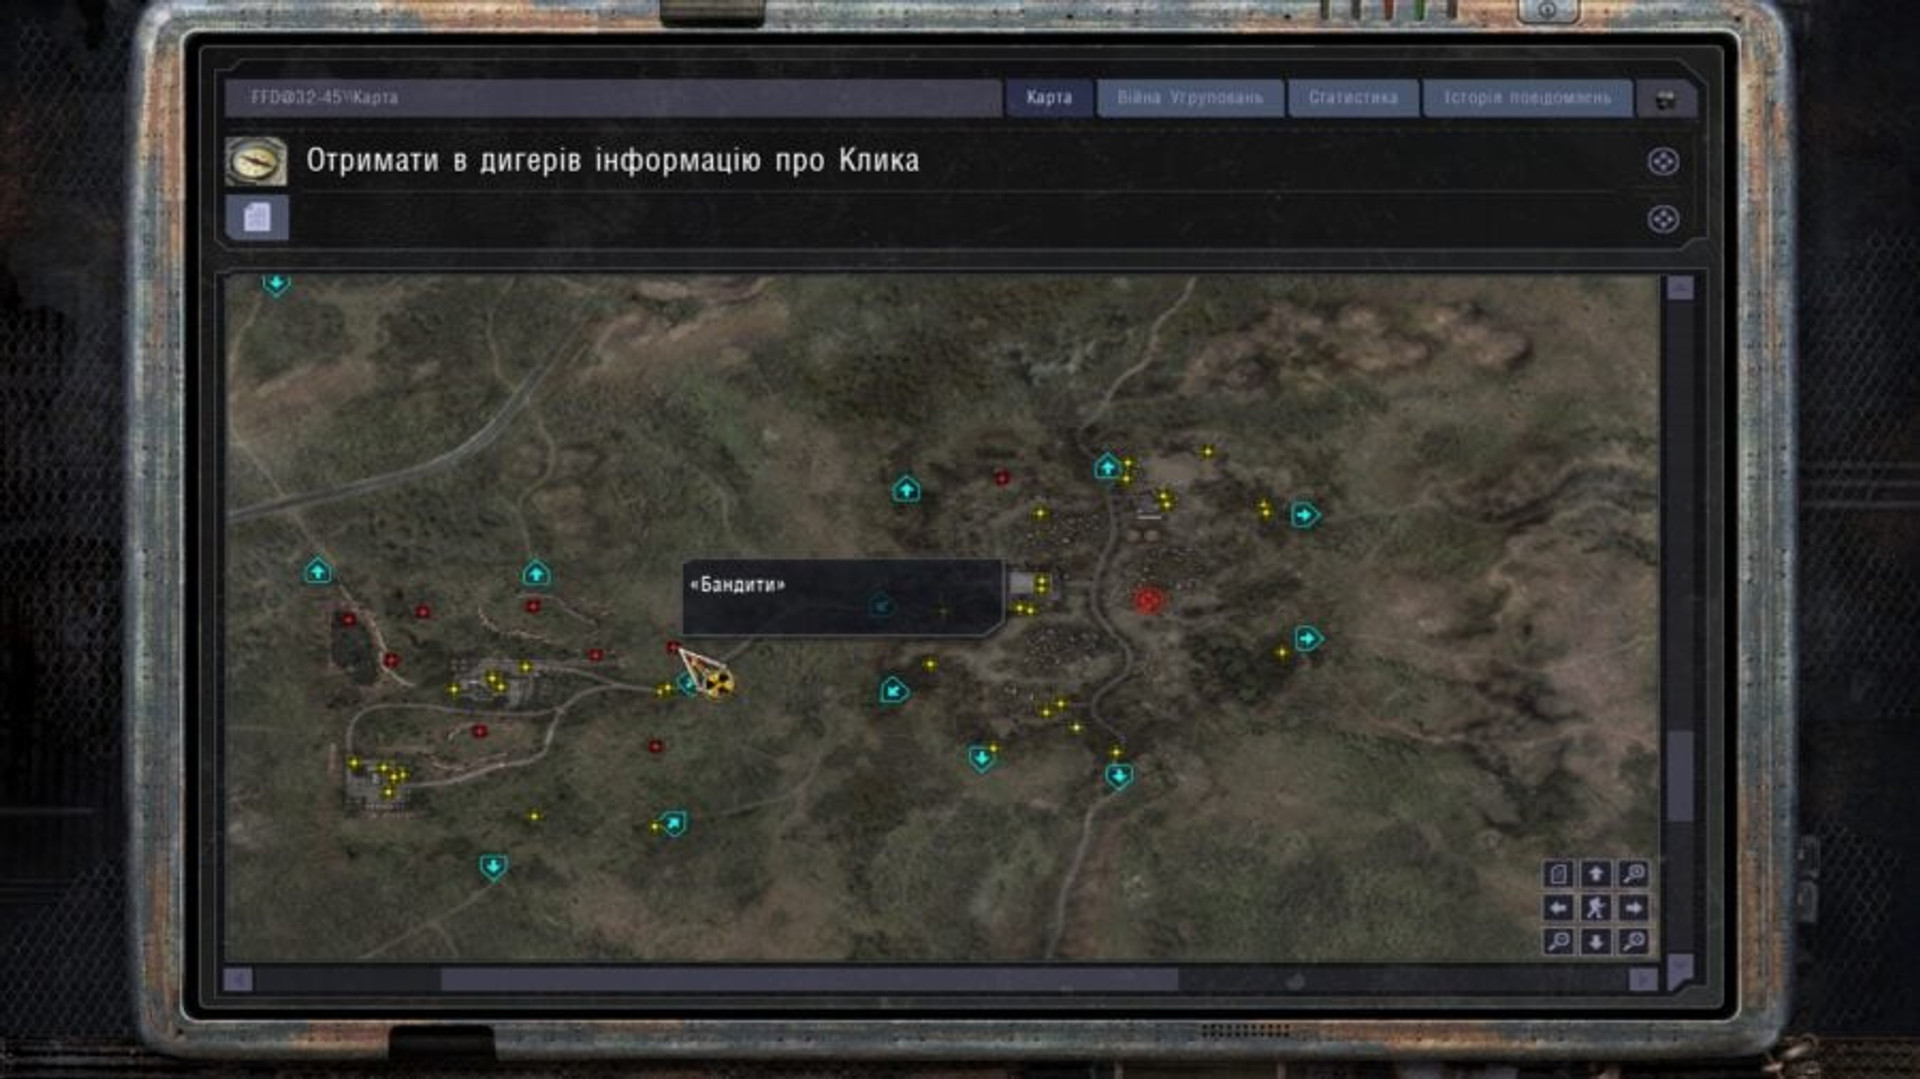This screenshot has width=1920, height=1079.
Task: Select the quest Отримати в дигерів інформацію про Клика
Action: [x=612, y=160]
